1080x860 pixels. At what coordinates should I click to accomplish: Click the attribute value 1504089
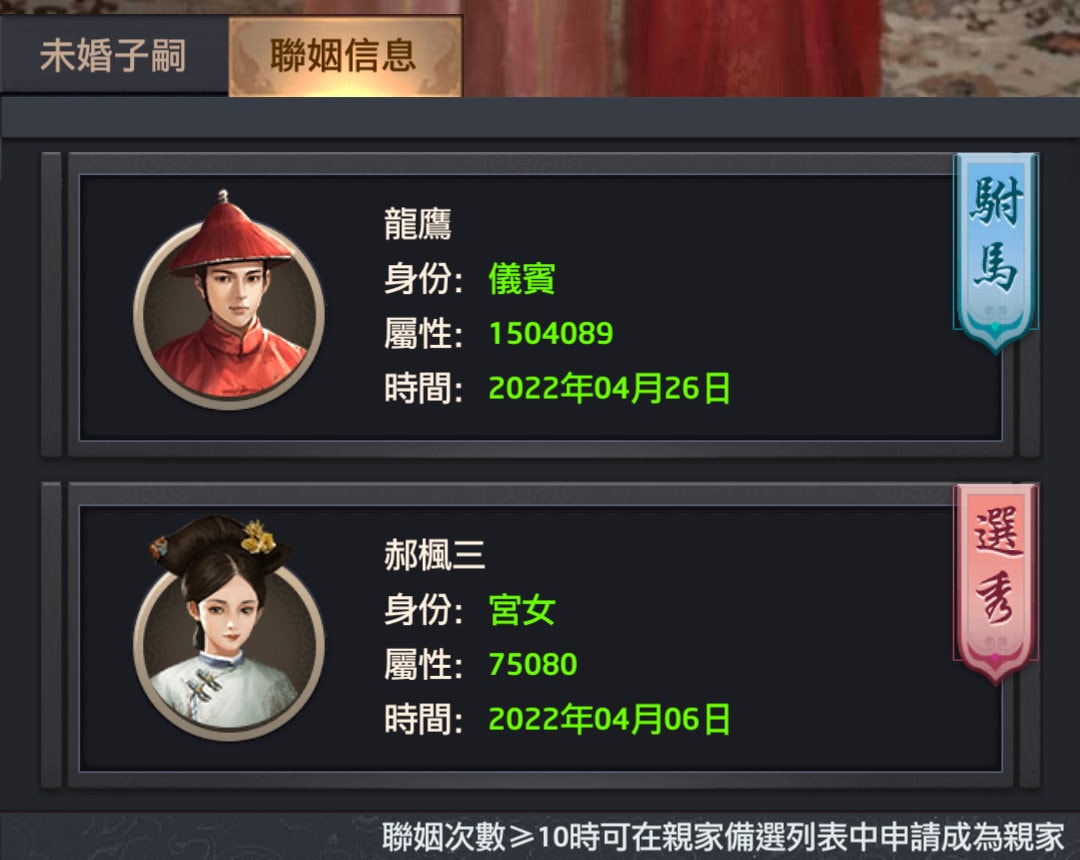click(x=551, y=333)
